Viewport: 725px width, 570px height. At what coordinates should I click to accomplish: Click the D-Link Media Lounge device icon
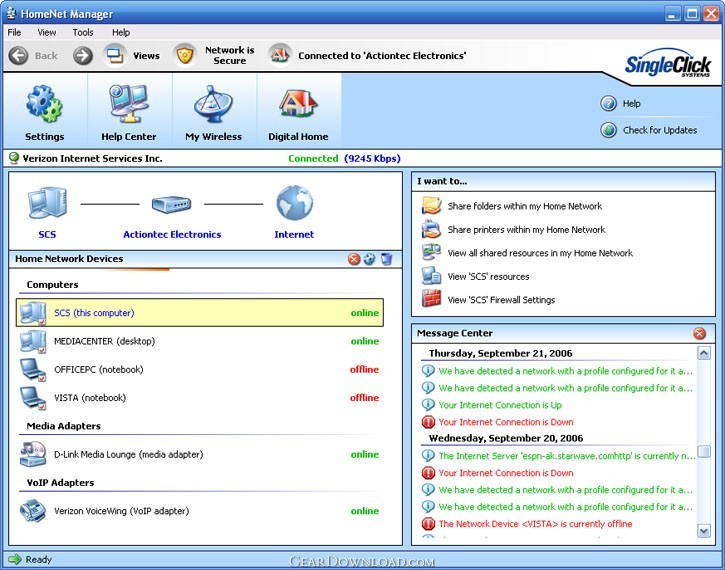pos(33,454)
